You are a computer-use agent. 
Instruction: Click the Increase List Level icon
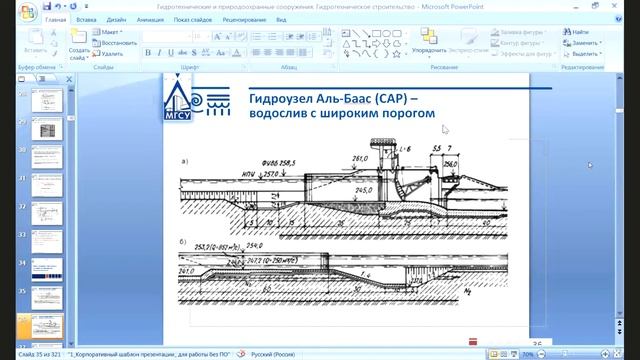coord(300,37)
